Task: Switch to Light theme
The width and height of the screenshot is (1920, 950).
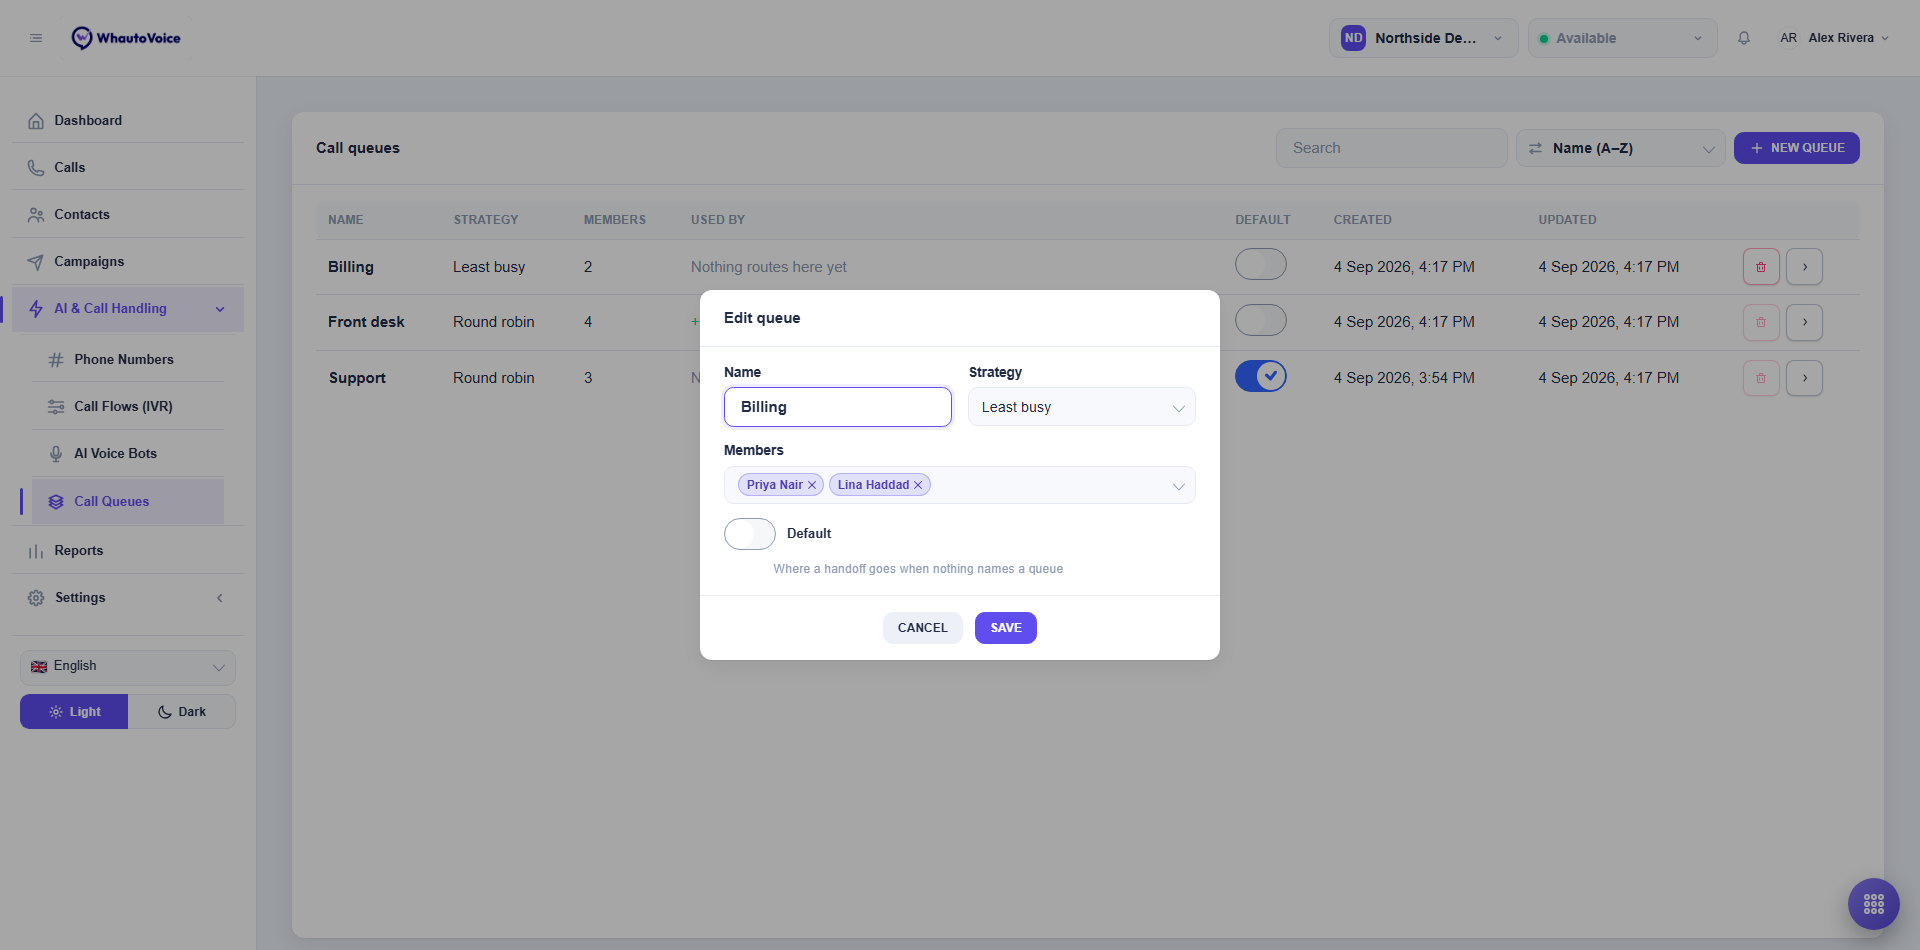Action: [x=74, y=712]
